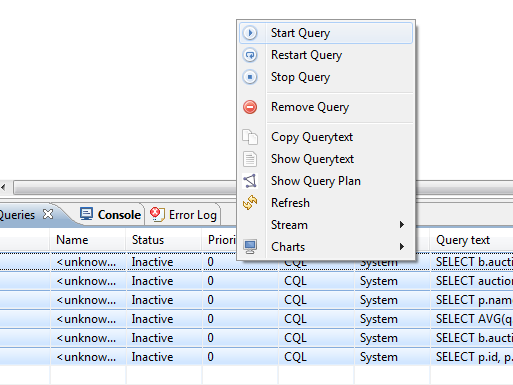Click the Start Query play icon
This screenshot has height=385, width=513.
pyautogui.click(x=250, y=33)
